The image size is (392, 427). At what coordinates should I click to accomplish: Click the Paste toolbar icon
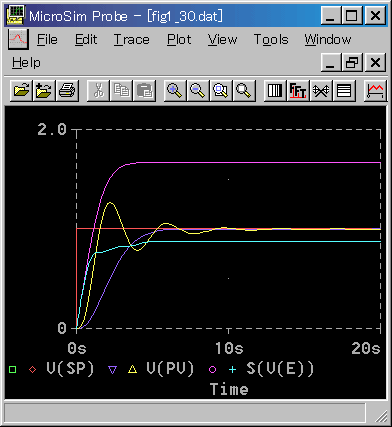(x=144, y=90)
